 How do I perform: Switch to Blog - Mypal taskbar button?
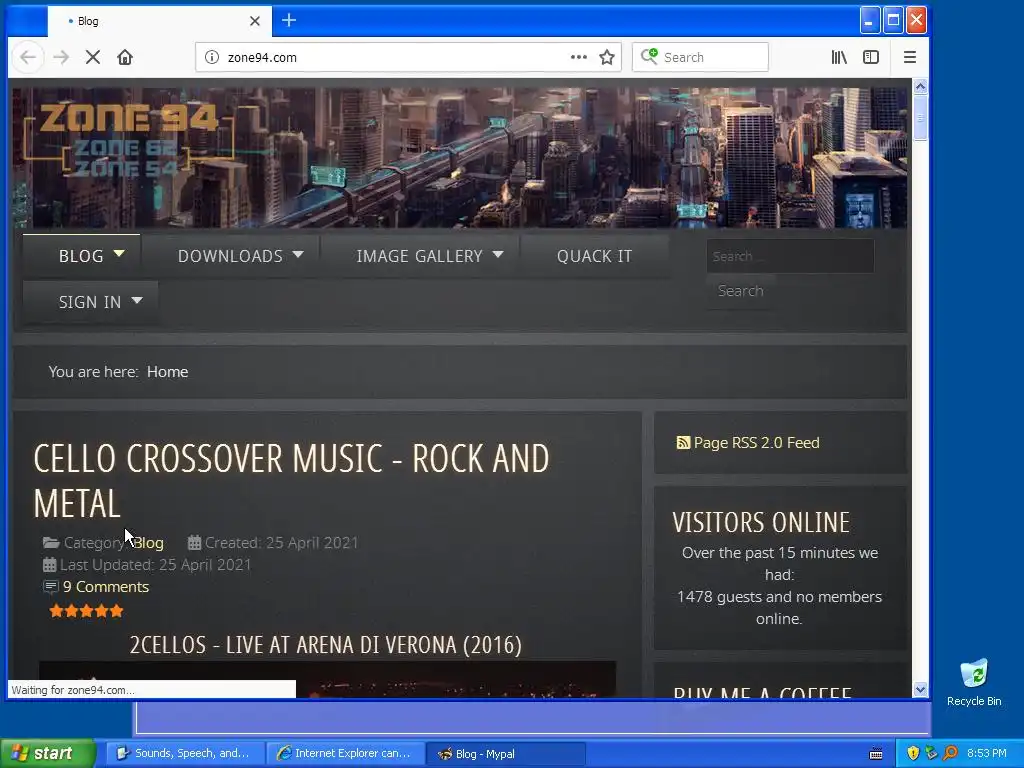pos(505,754)
